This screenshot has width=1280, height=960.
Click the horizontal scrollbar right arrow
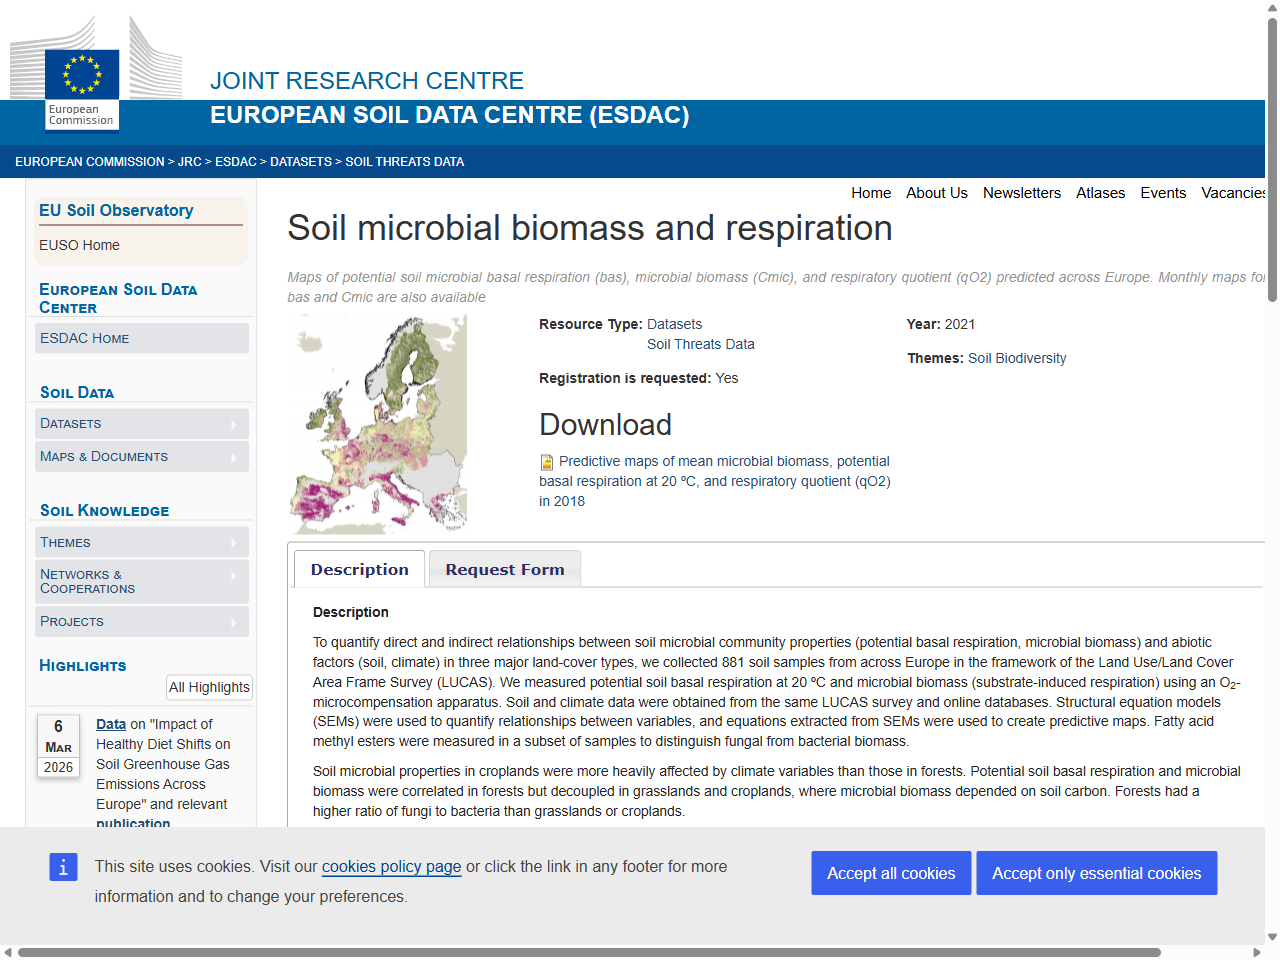pyautogui.click(x=1257, y=952)
